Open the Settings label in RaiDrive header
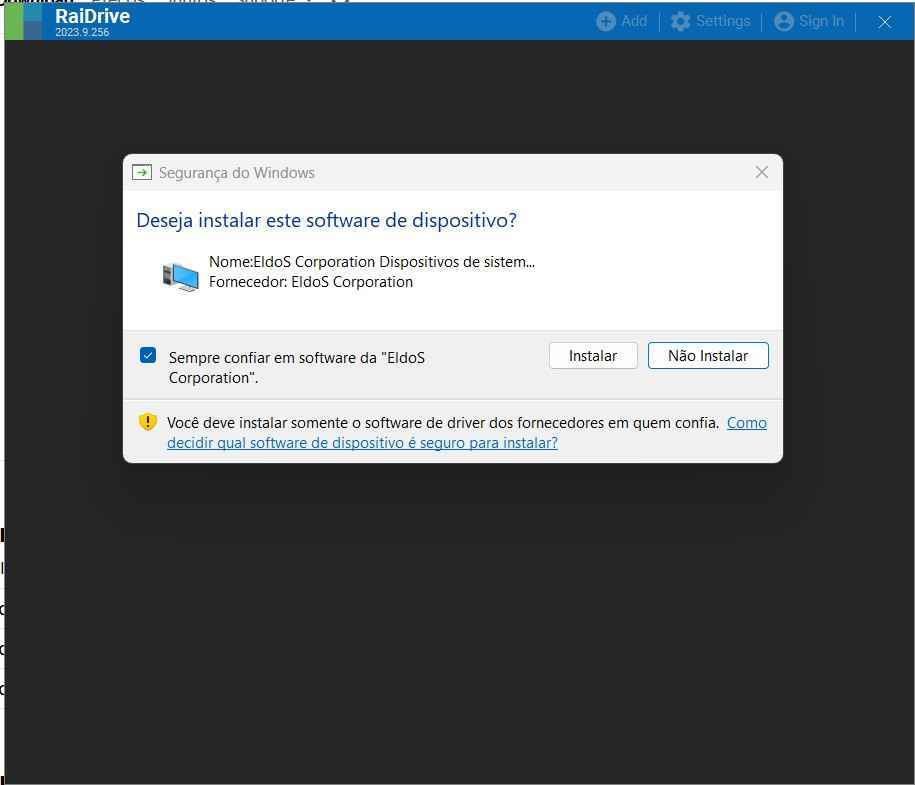915x785 pixels. pos(723,21)
